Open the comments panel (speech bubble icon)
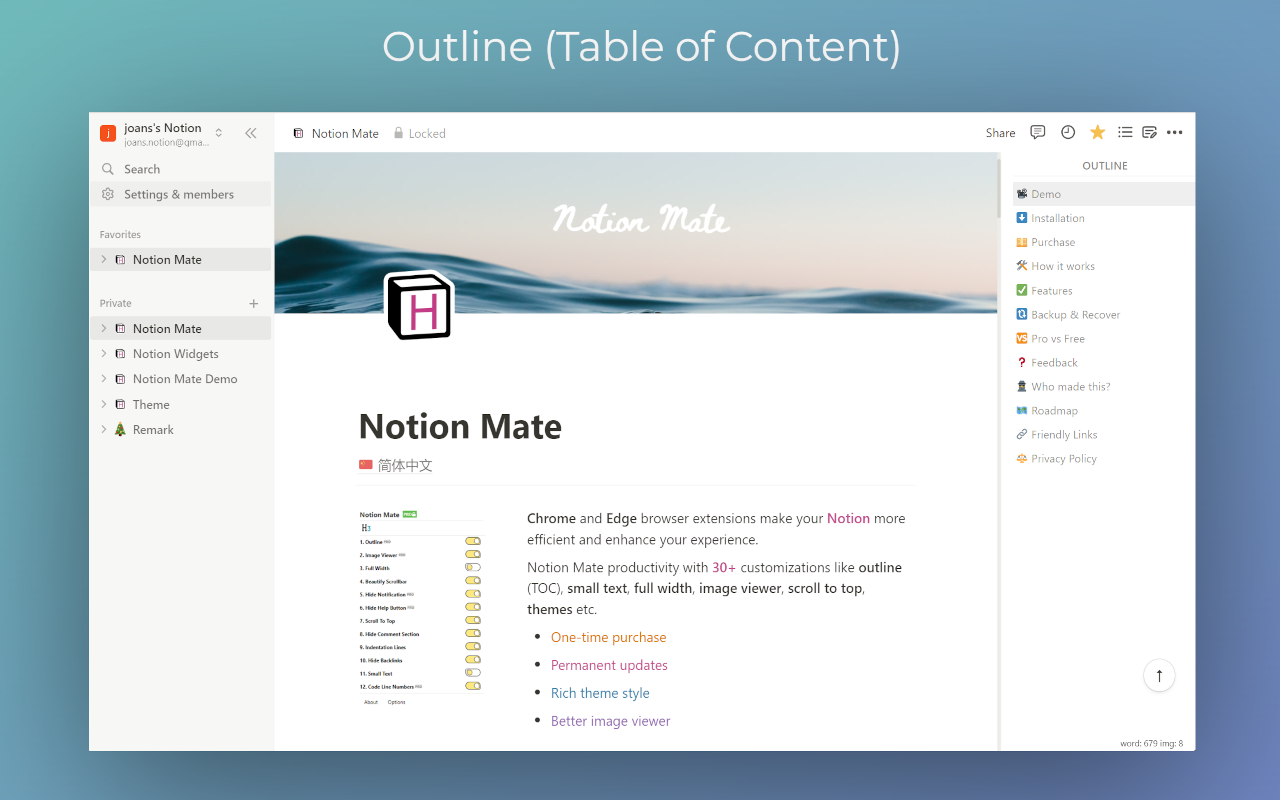Image resolution: width=1280 pixels, height=800 pixels. [1037, 132]
